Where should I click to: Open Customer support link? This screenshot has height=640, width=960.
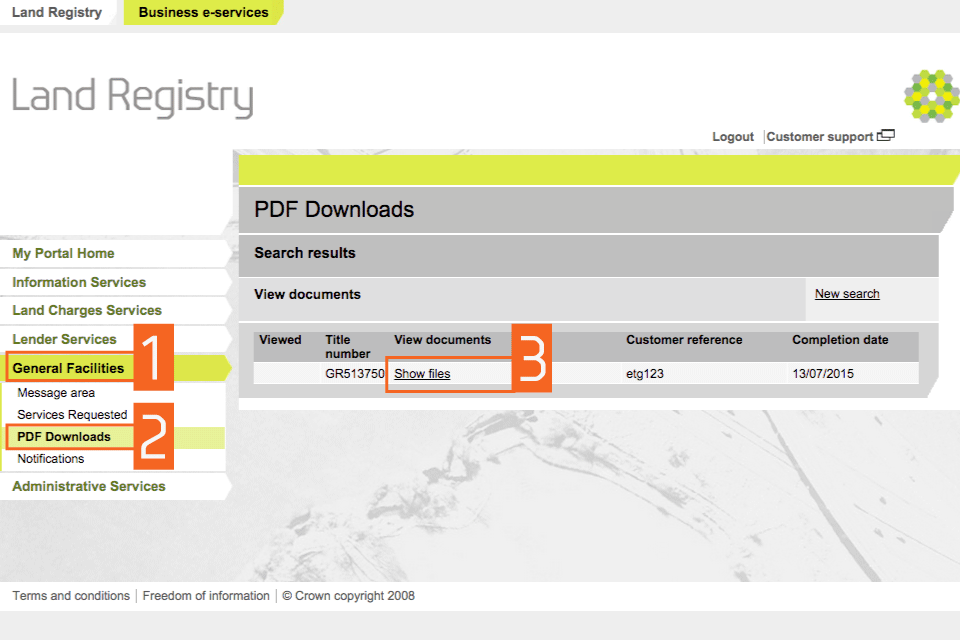coord(819,137)
